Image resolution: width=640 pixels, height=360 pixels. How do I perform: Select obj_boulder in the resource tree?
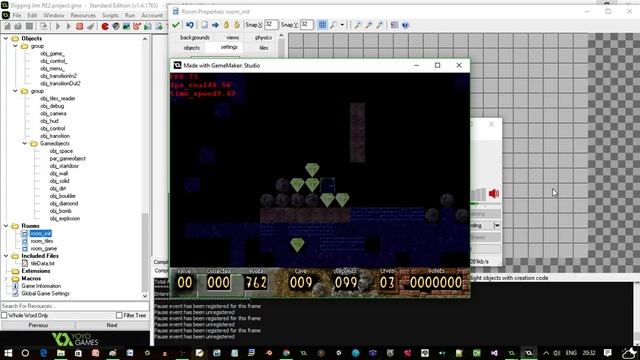pyautogui.click(x=62, y=196)
